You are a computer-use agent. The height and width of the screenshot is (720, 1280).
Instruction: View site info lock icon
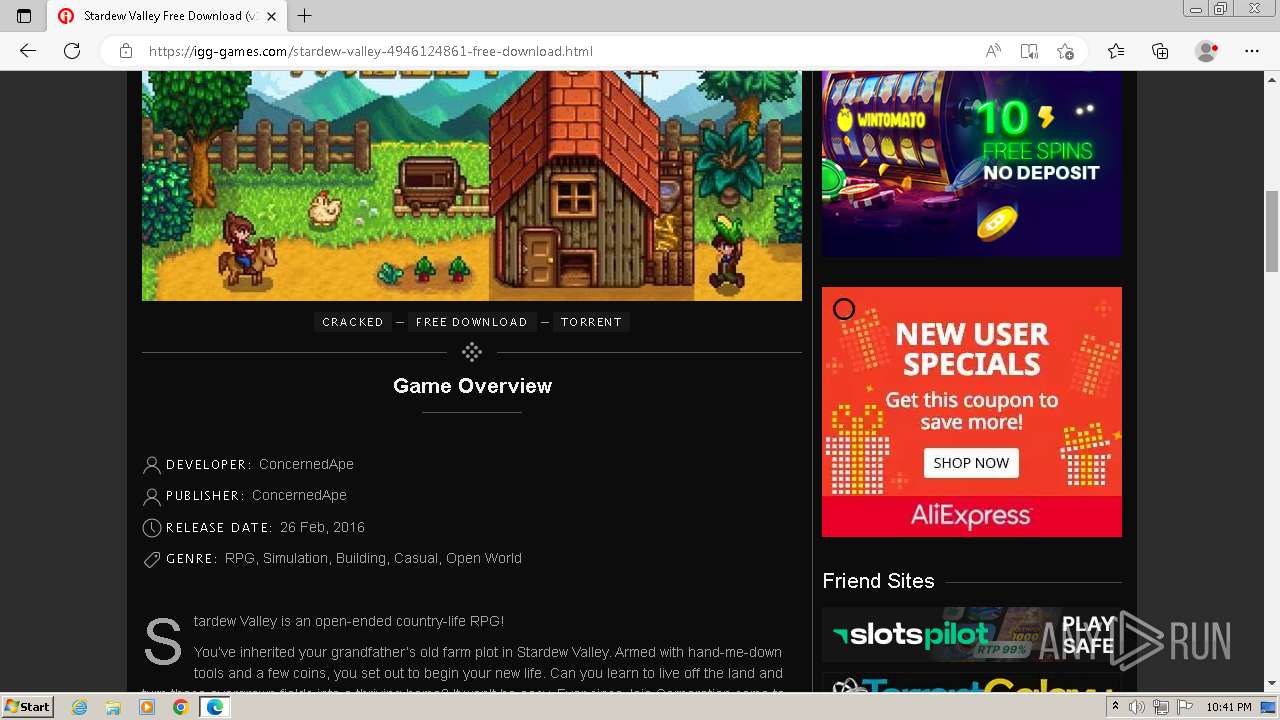coord(126,51)
